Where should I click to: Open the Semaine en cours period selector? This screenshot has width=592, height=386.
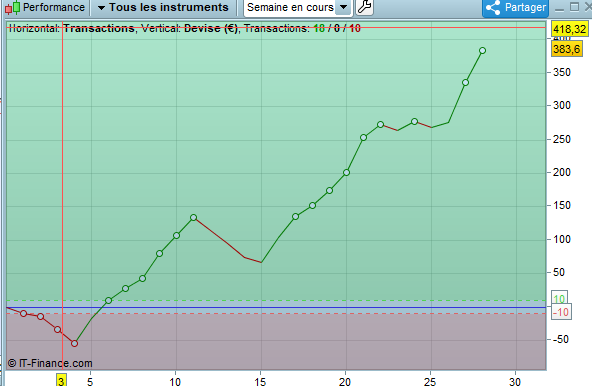pyautogui.click(x=298, y=7)
